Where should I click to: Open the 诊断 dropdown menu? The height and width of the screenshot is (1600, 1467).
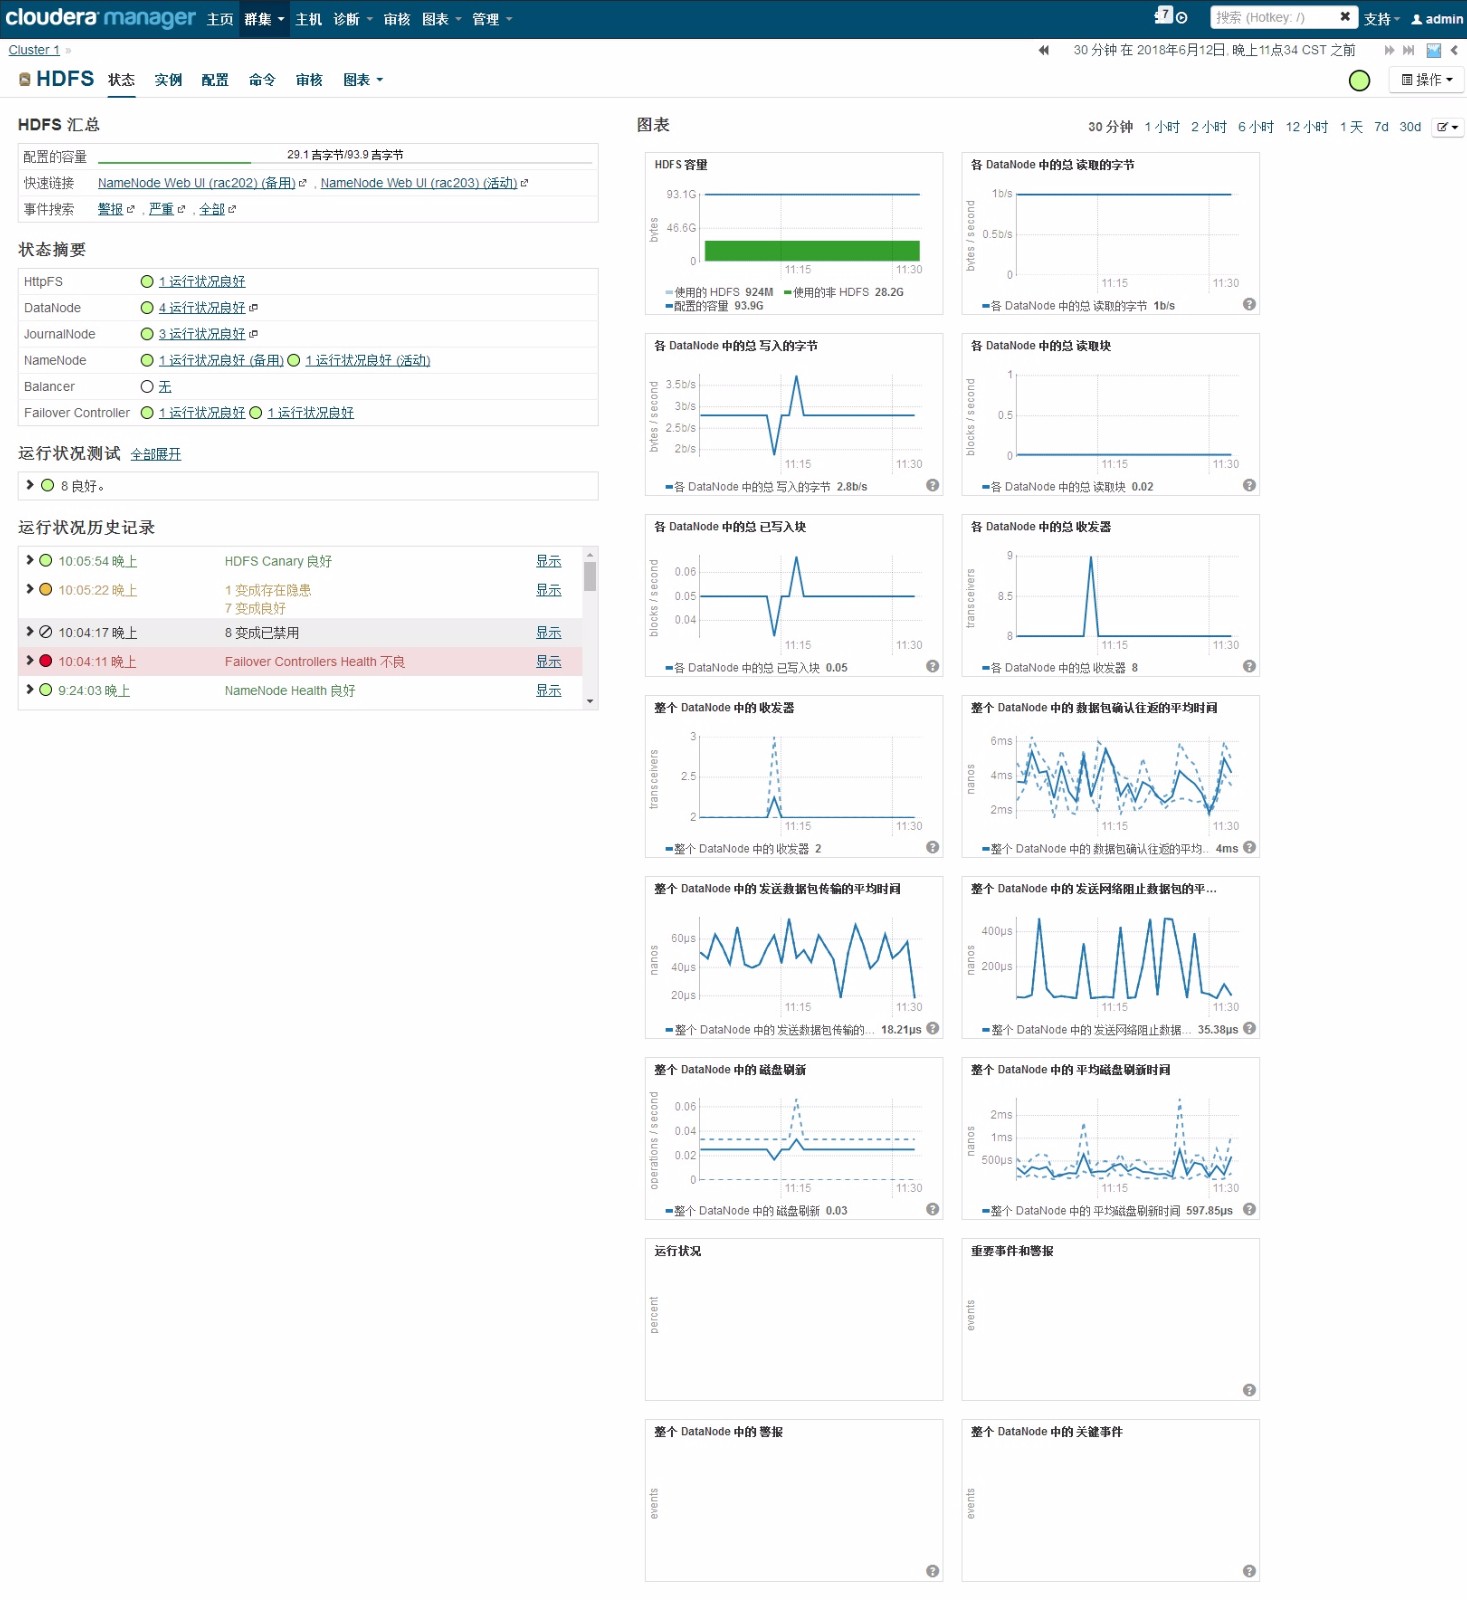coord(352,19)
